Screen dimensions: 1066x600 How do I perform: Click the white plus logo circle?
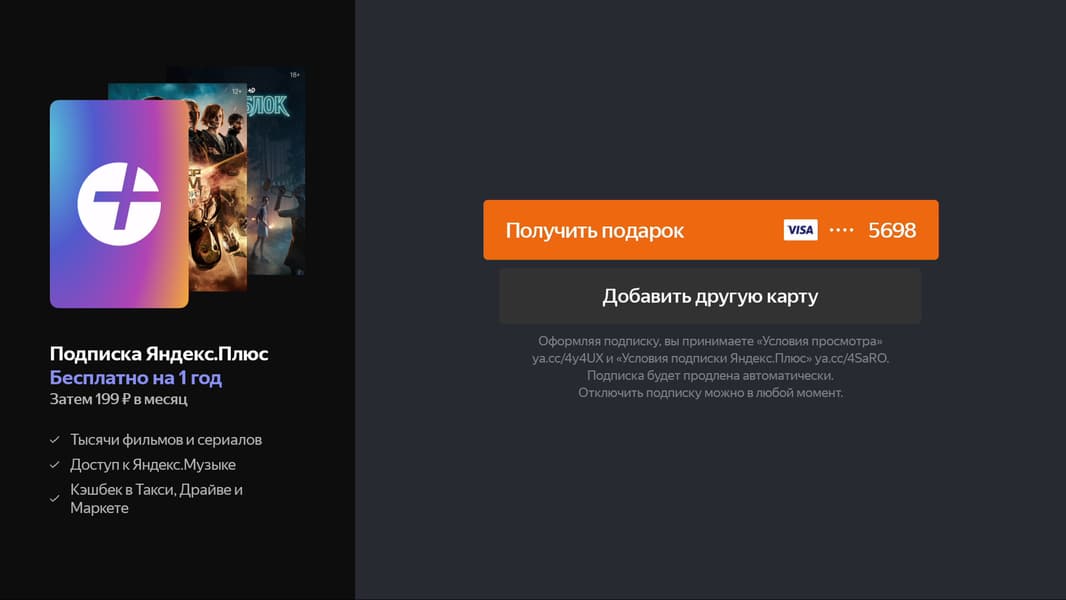point(119,204)
